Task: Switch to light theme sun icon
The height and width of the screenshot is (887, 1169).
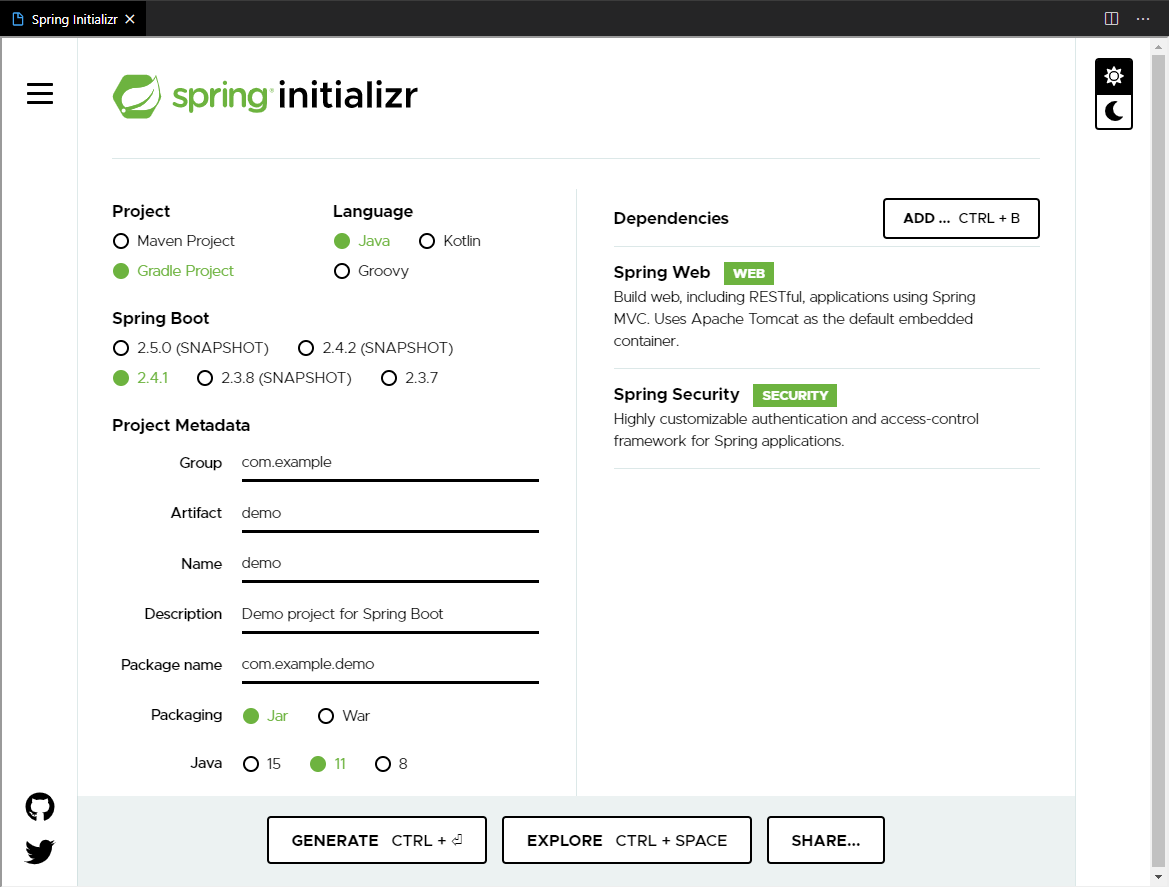Action: (1114, 76)
